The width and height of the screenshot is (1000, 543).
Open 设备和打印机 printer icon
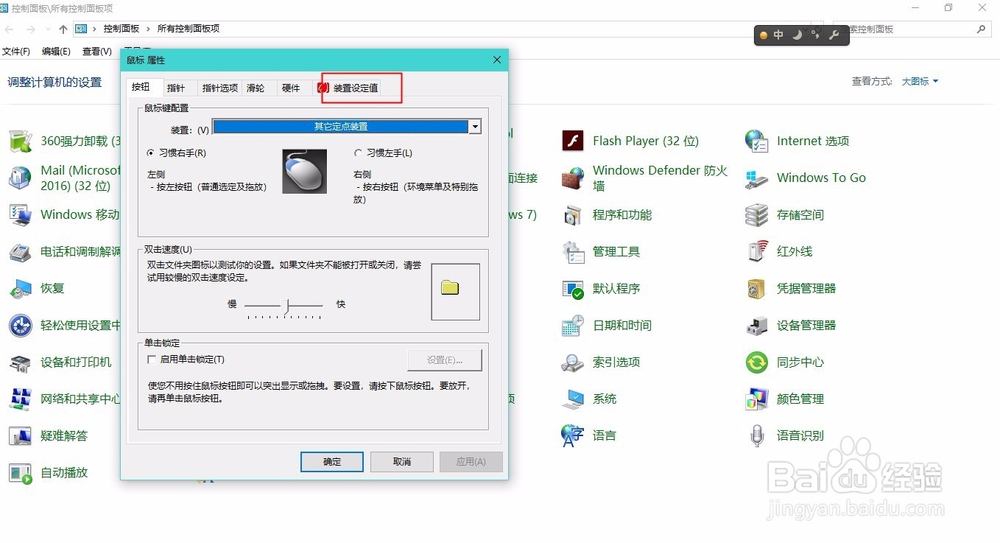pos(20,362)
